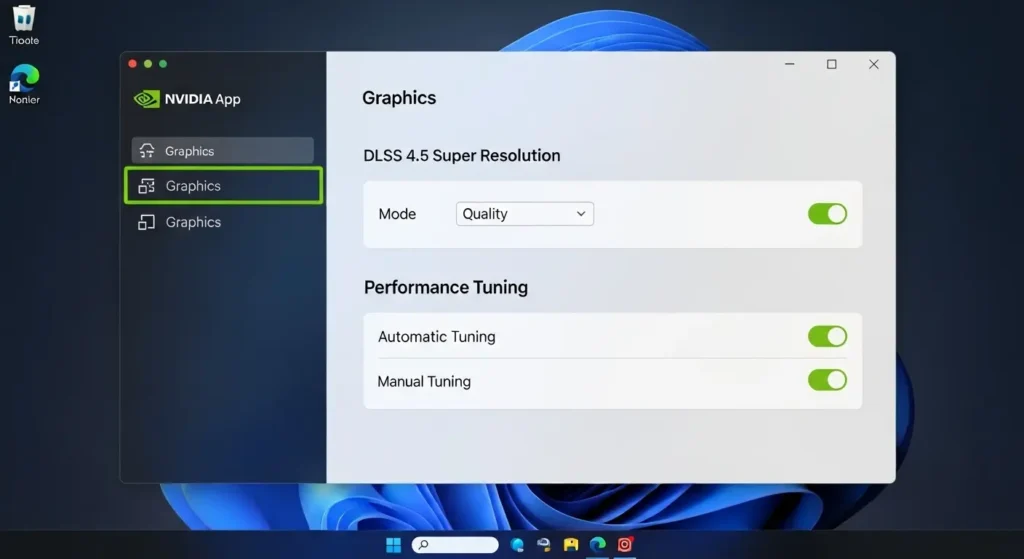Minimize the NVIDIA App window
The height and width of the screenshot is (559, 1024).
pos(790,64)
